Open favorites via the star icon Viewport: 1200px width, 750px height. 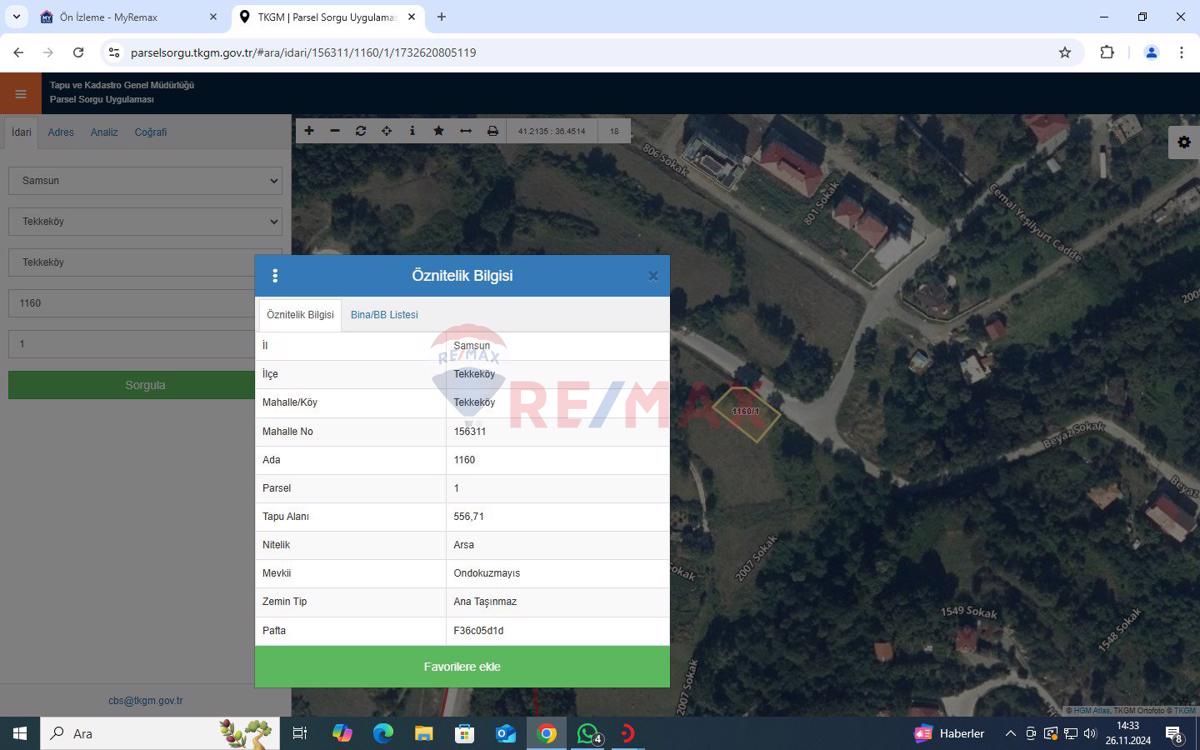pyautogui.click(x=439, y=131)
